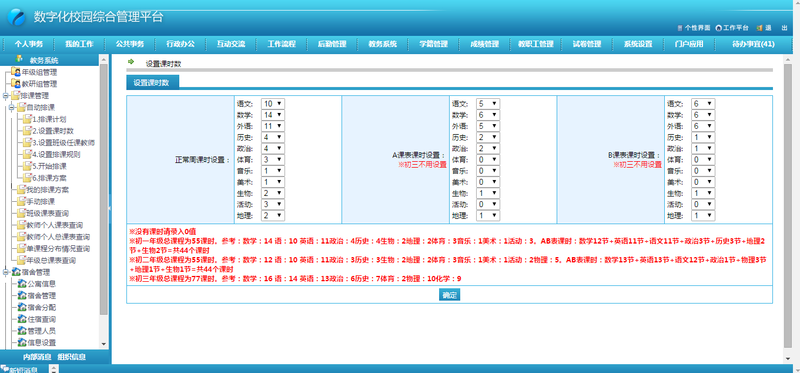The height and width of the screenshot is (373, 800).
Task: Click the platform logo in header
Action: coord(16,17)
